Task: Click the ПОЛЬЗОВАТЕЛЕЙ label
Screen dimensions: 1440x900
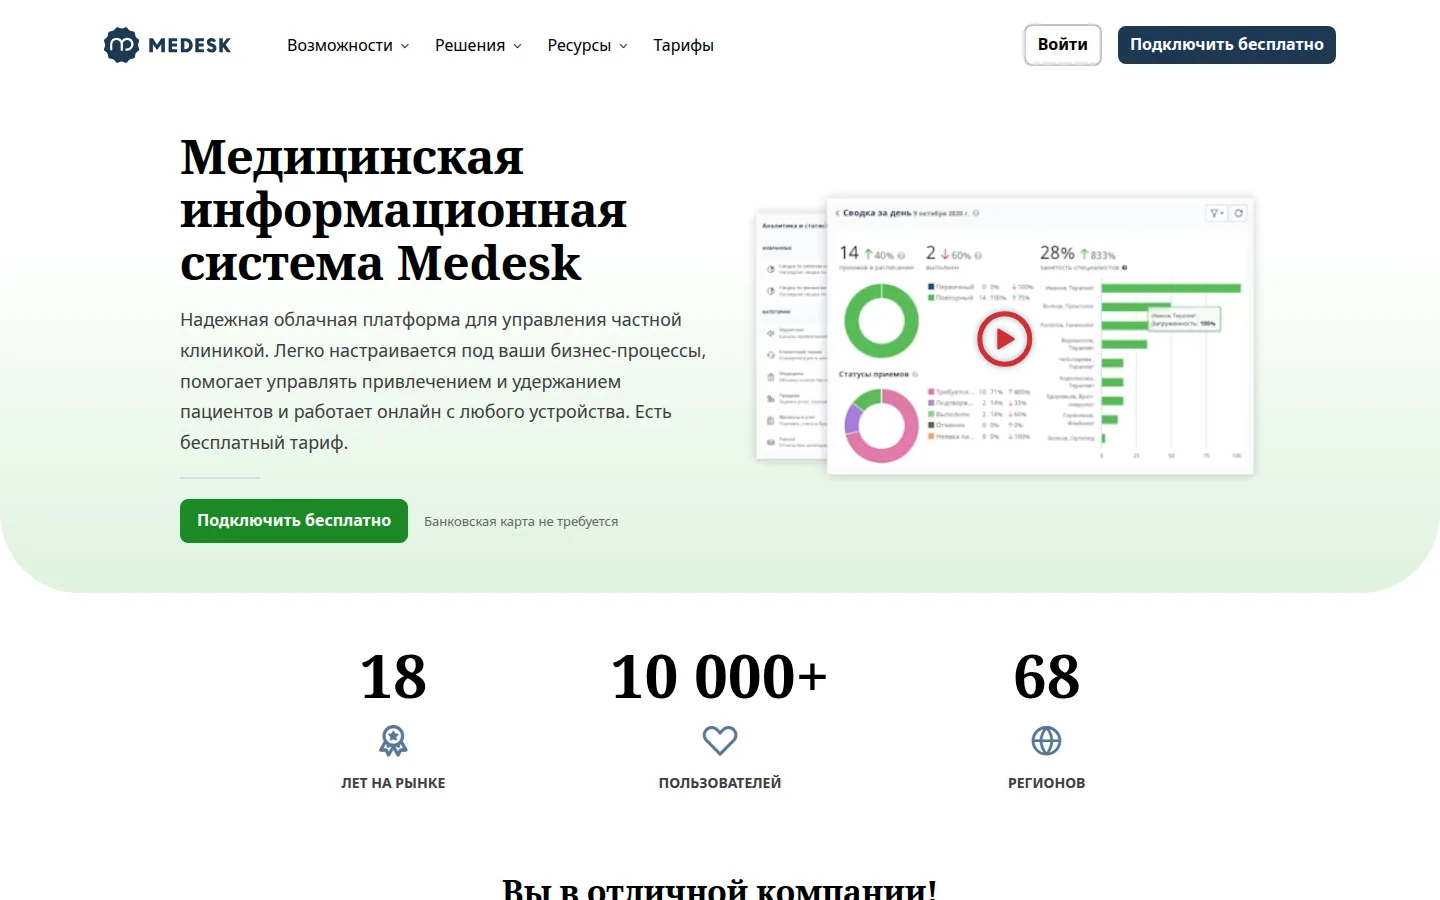Action: click(720, 783)
